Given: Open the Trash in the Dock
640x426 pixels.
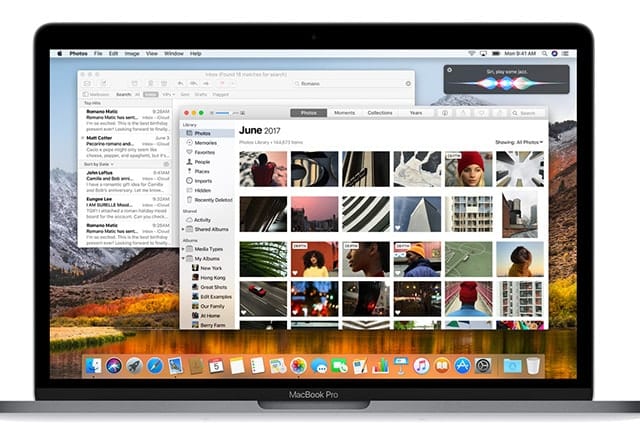Looking at the screenshot, I should (533, 366).
